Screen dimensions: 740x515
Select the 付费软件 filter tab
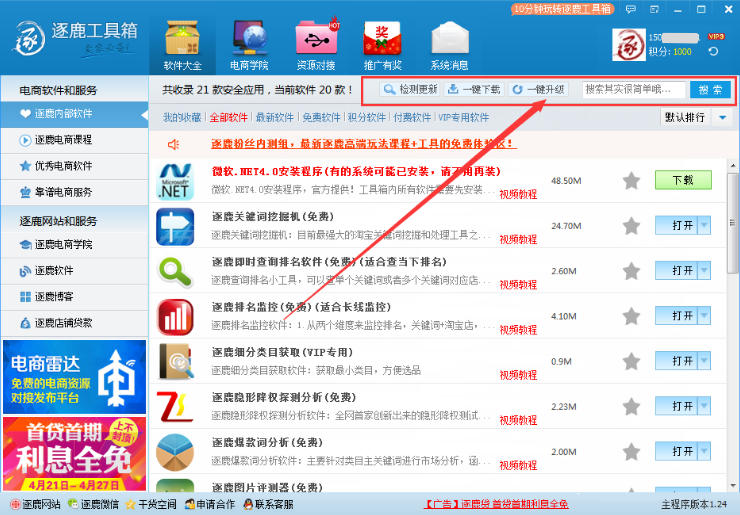(412, 117)
